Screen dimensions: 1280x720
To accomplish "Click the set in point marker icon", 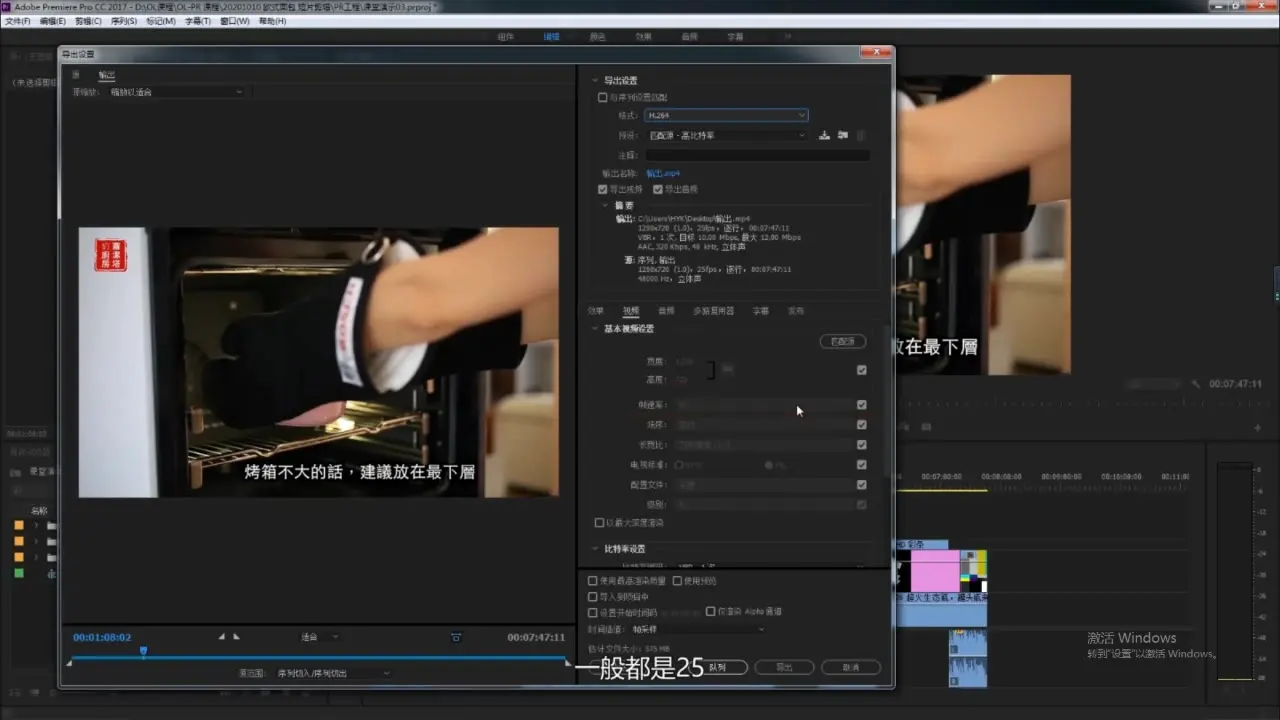I will pos(222,637).
